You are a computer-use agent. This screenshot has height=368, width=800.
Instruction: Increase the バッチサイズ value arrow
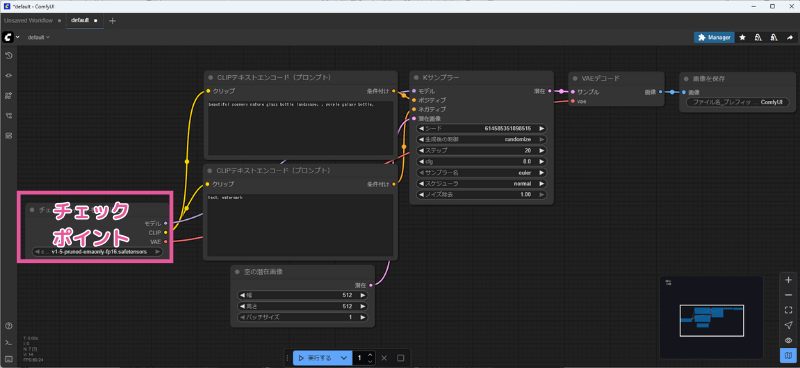coord(362,317)
